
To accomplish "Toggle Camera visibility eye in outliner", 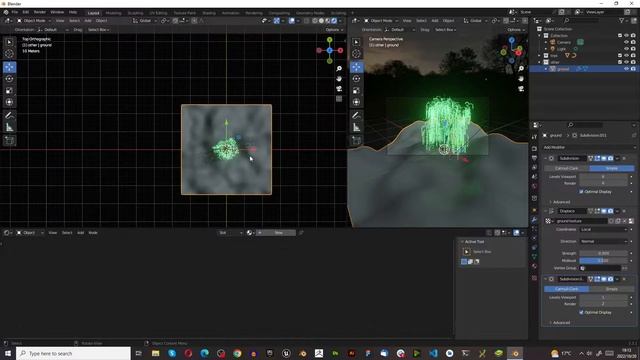I will click(626, 42).
